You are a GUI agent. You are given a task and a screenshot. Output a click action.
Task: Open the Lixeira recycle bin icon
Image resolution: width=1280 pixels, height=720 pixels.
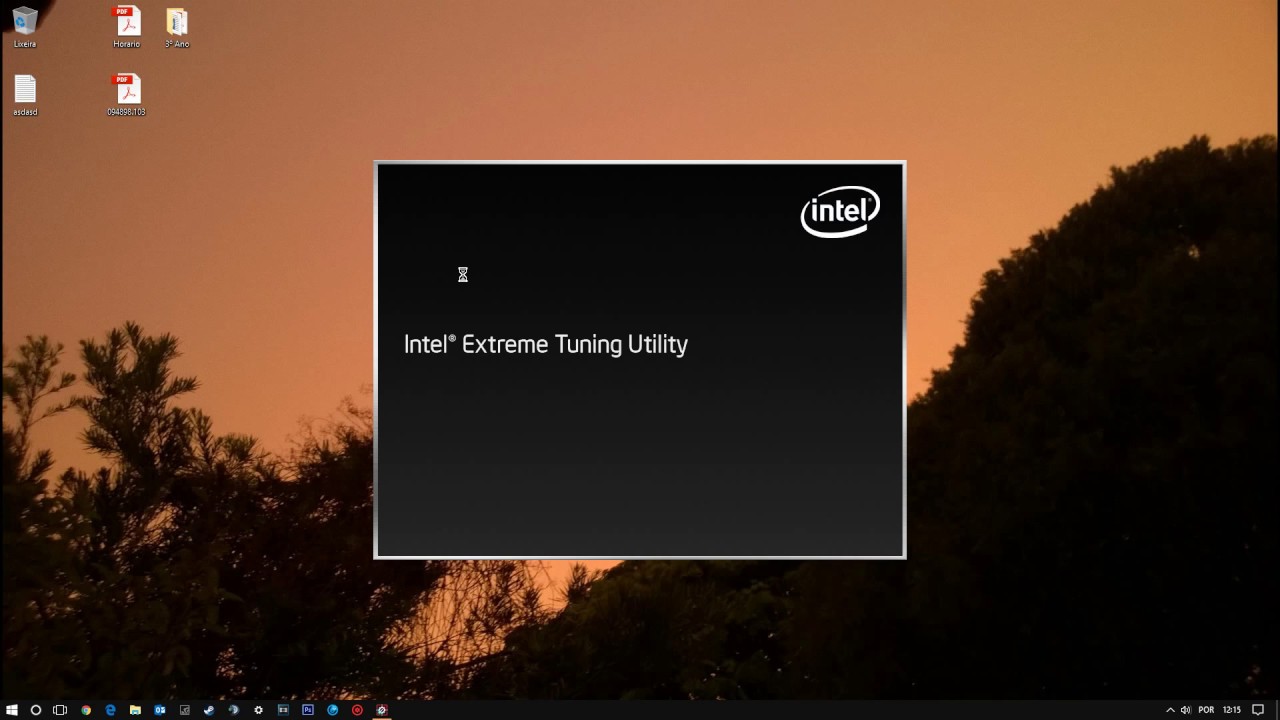click(x=25, y=26)
